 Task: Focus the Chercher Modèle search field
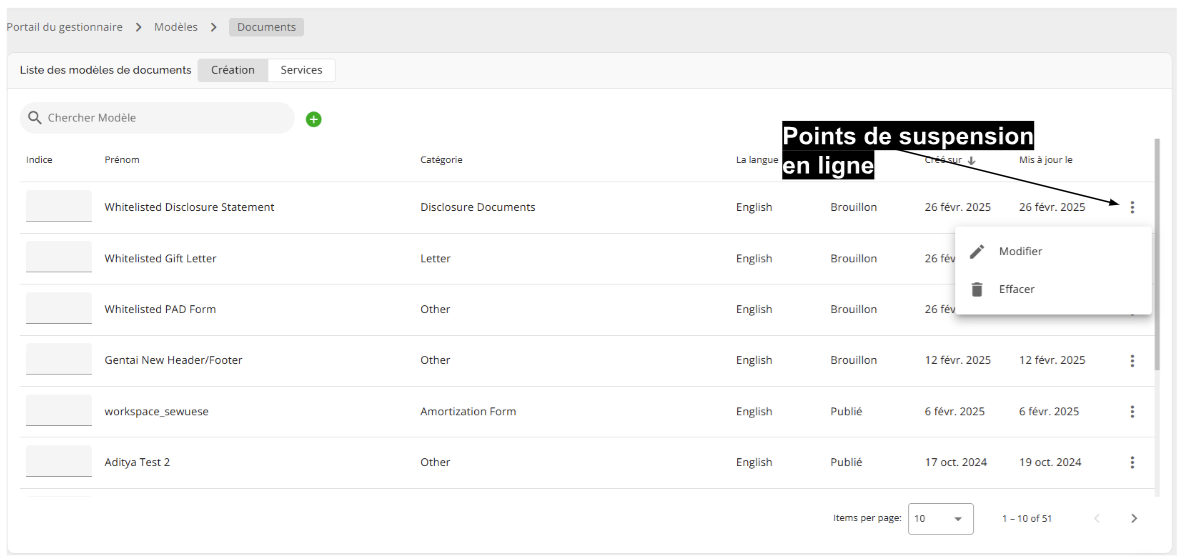(157, 118)
